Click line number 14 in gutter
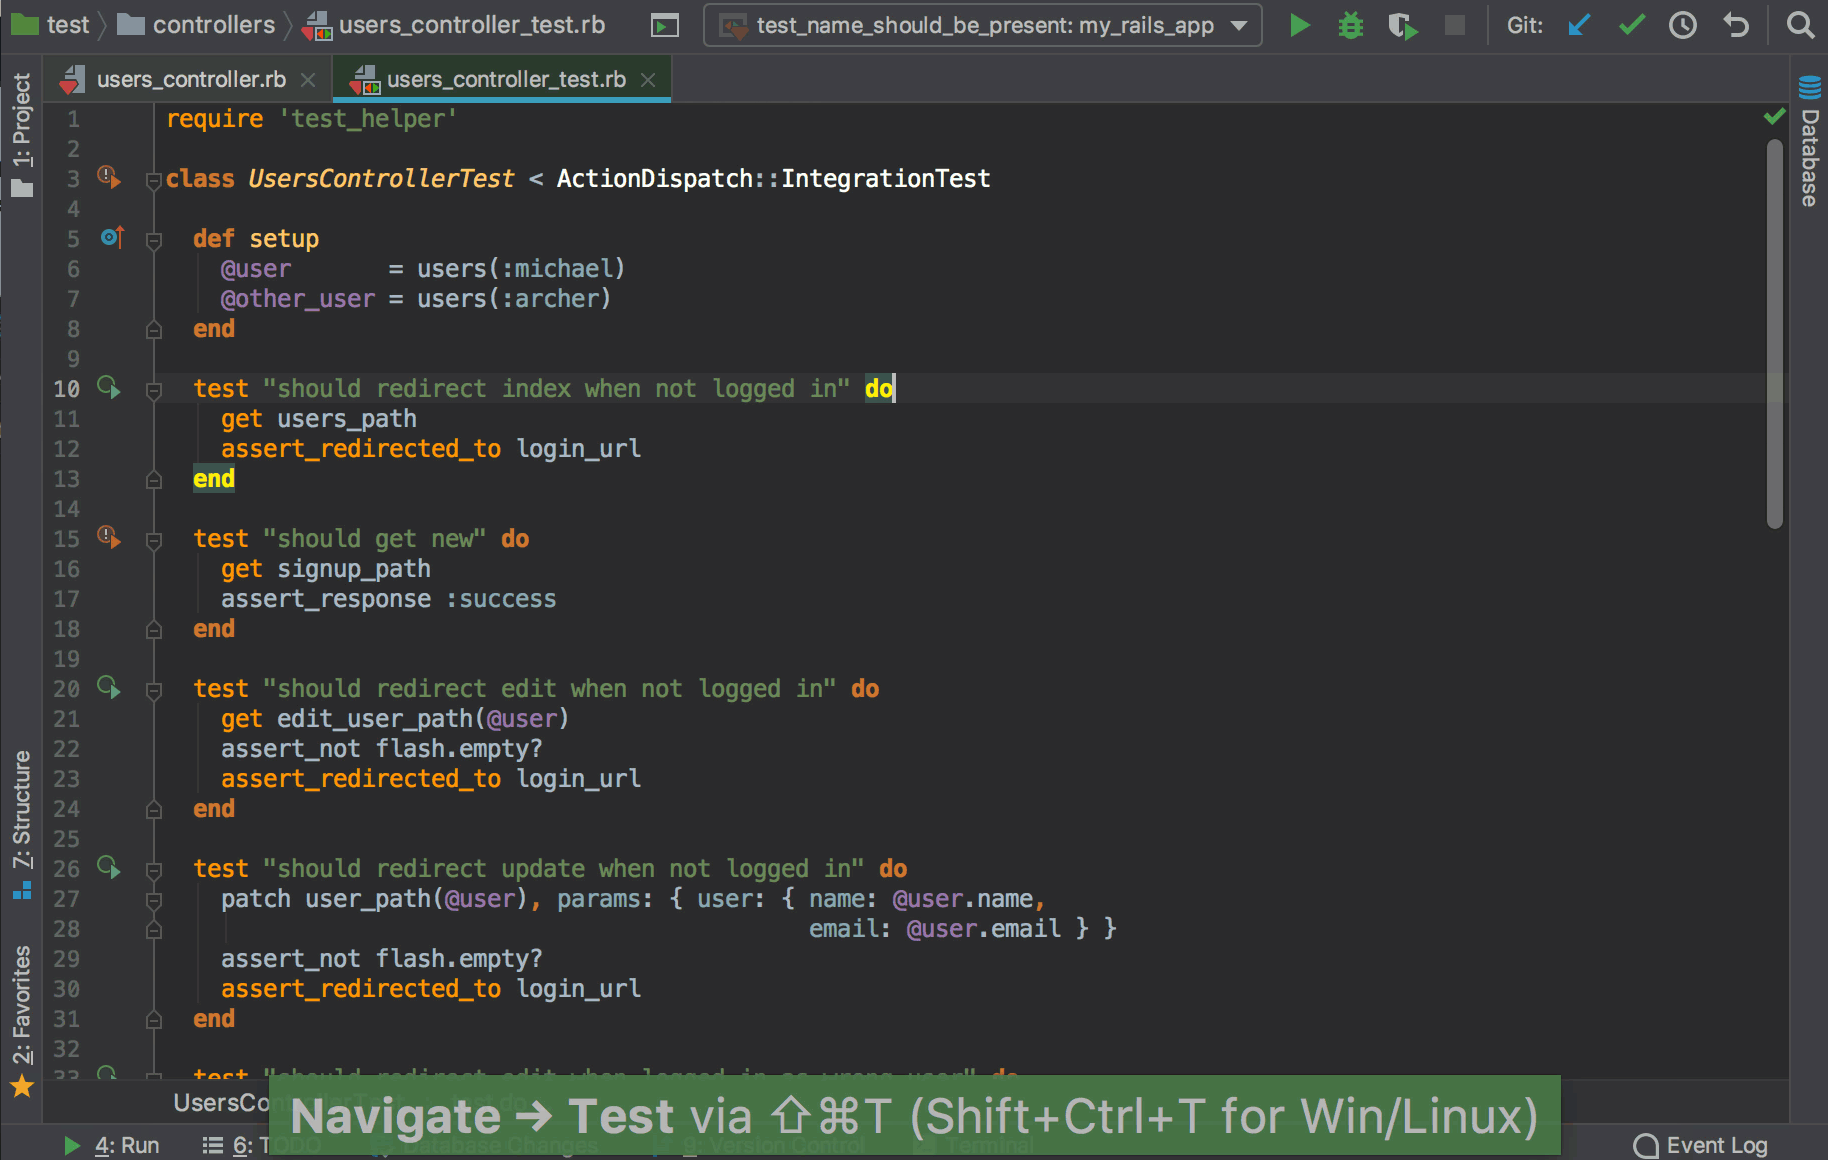Viewport: 1828px width, 1160px height. point(67,509)
